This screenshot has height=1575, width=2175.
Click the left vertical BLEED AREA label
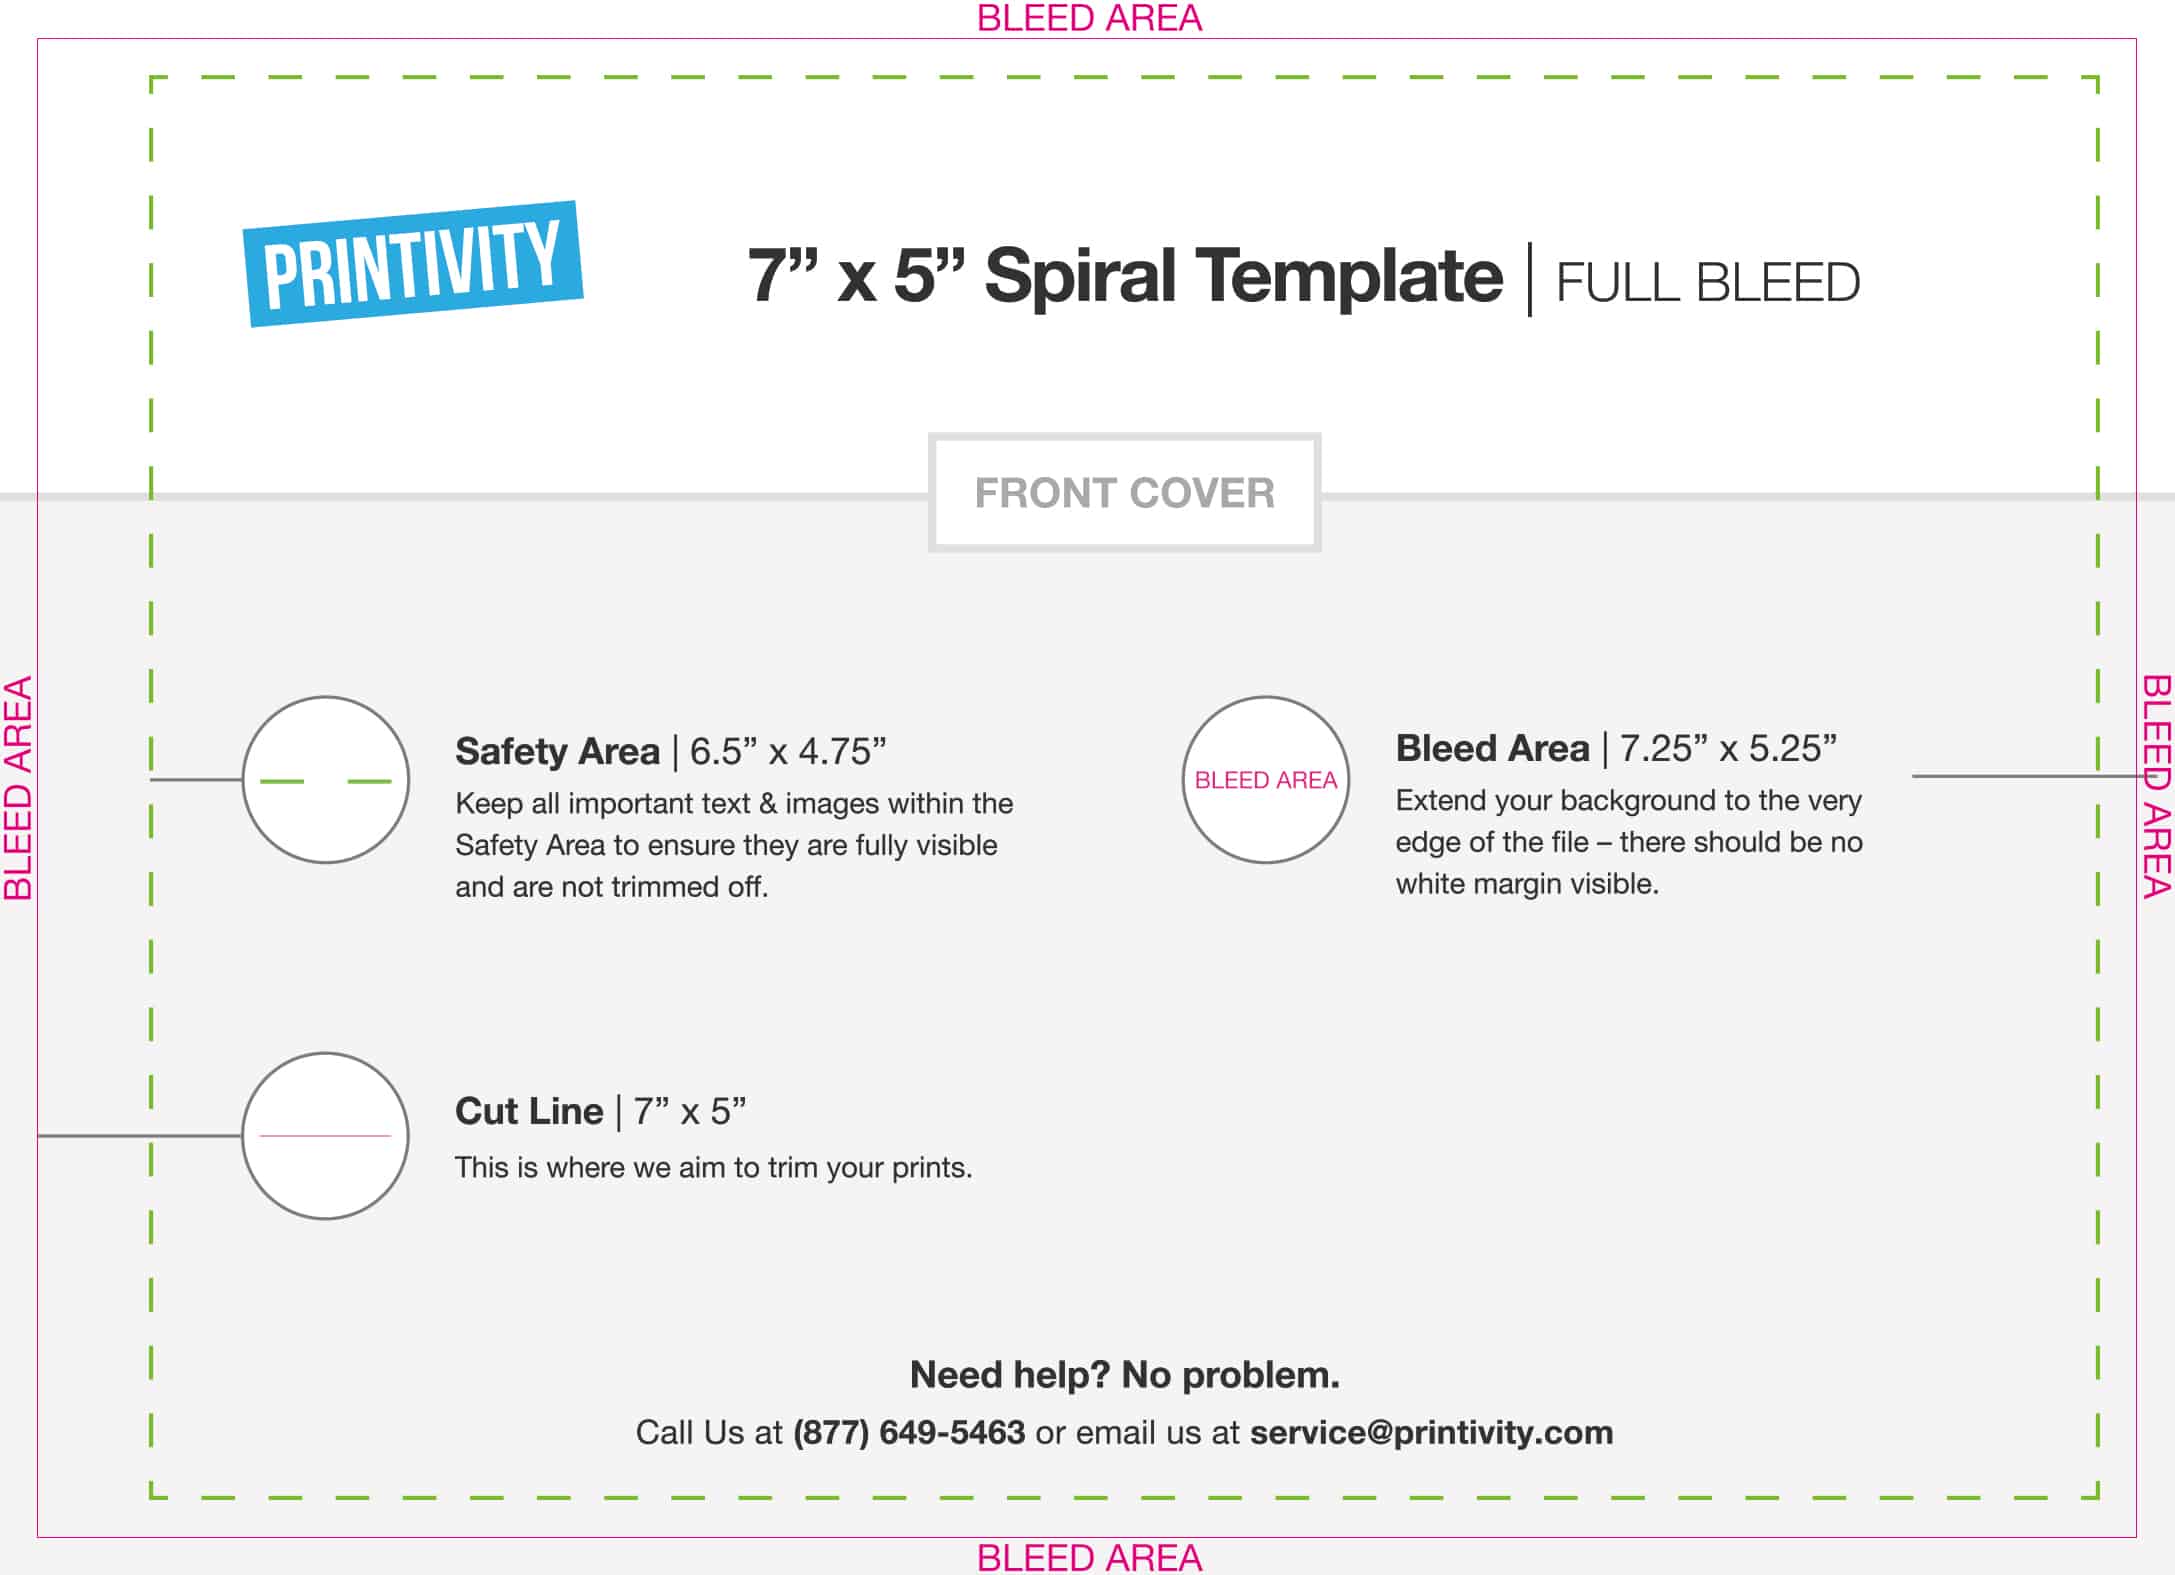pos(18,788)
